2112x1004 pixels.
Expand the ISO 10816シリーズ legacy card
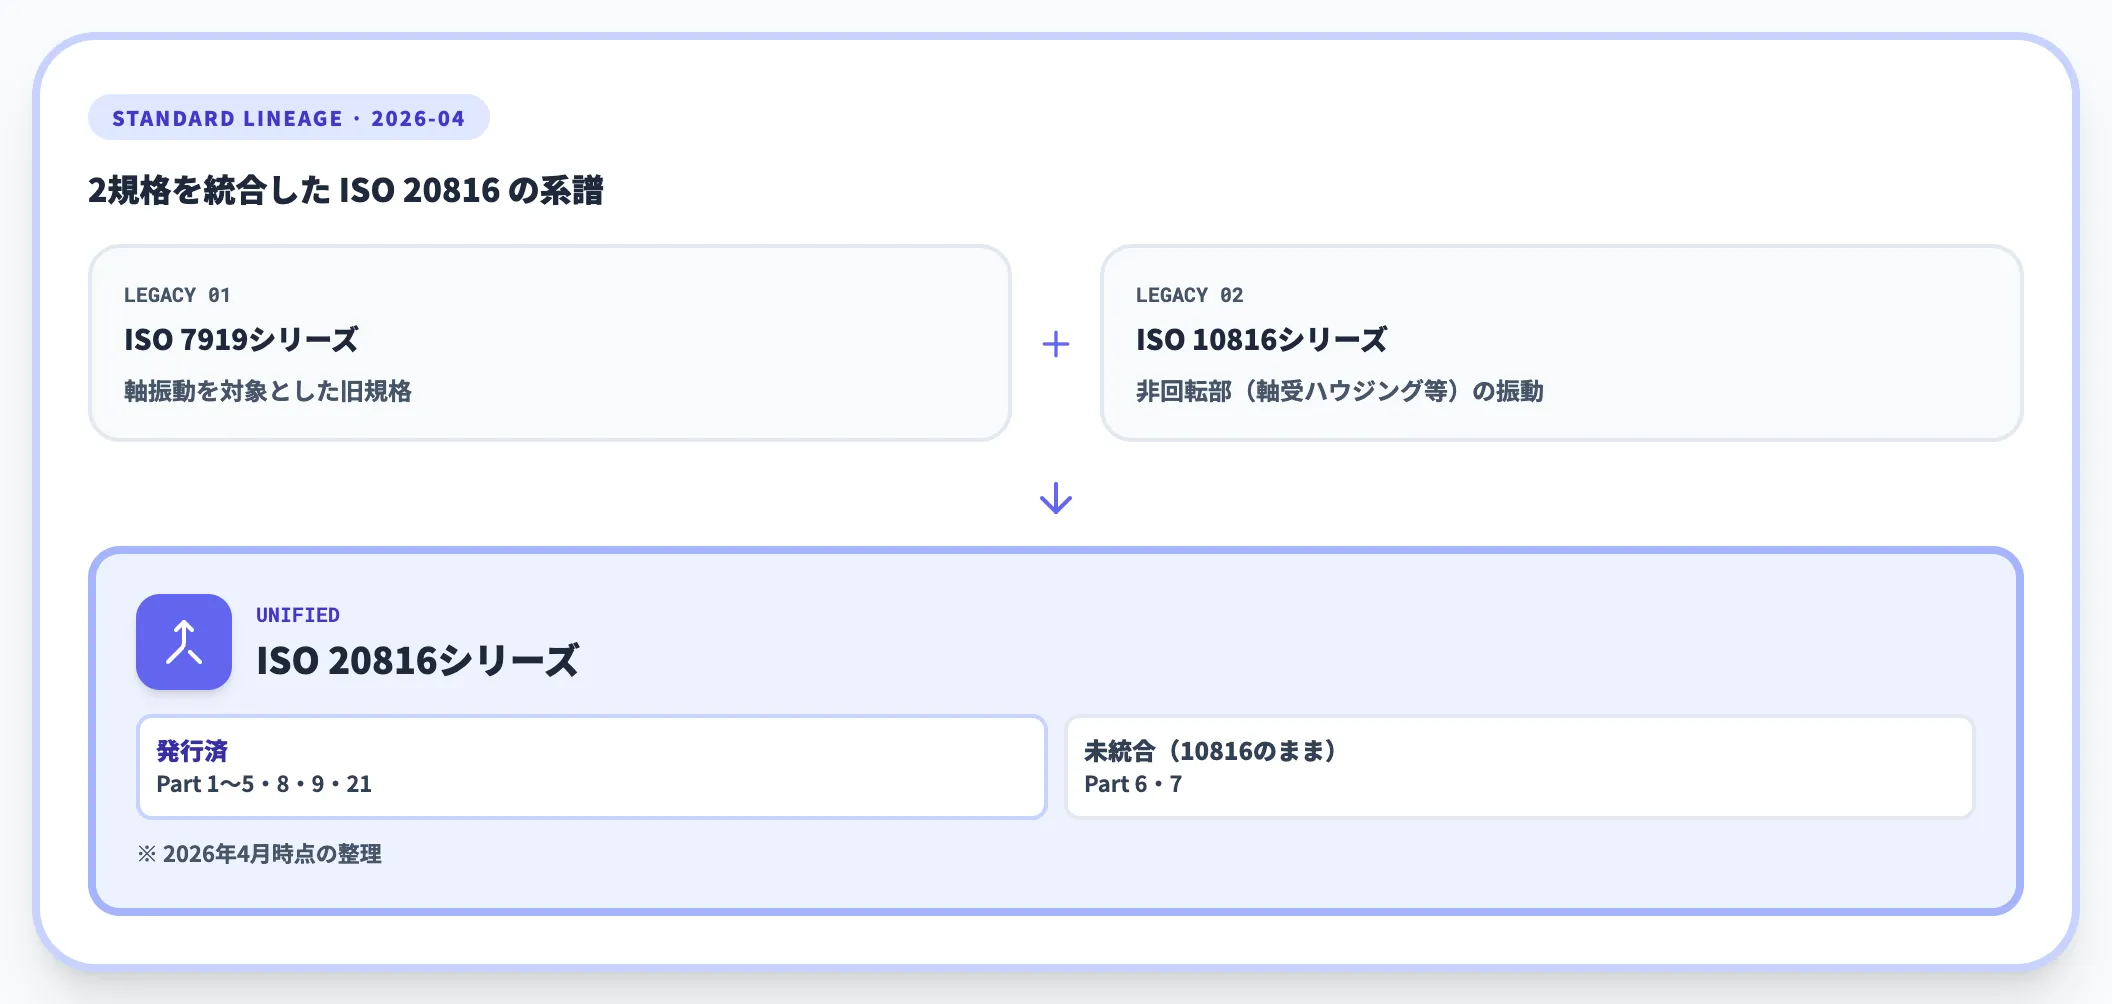coord(1562,342)
